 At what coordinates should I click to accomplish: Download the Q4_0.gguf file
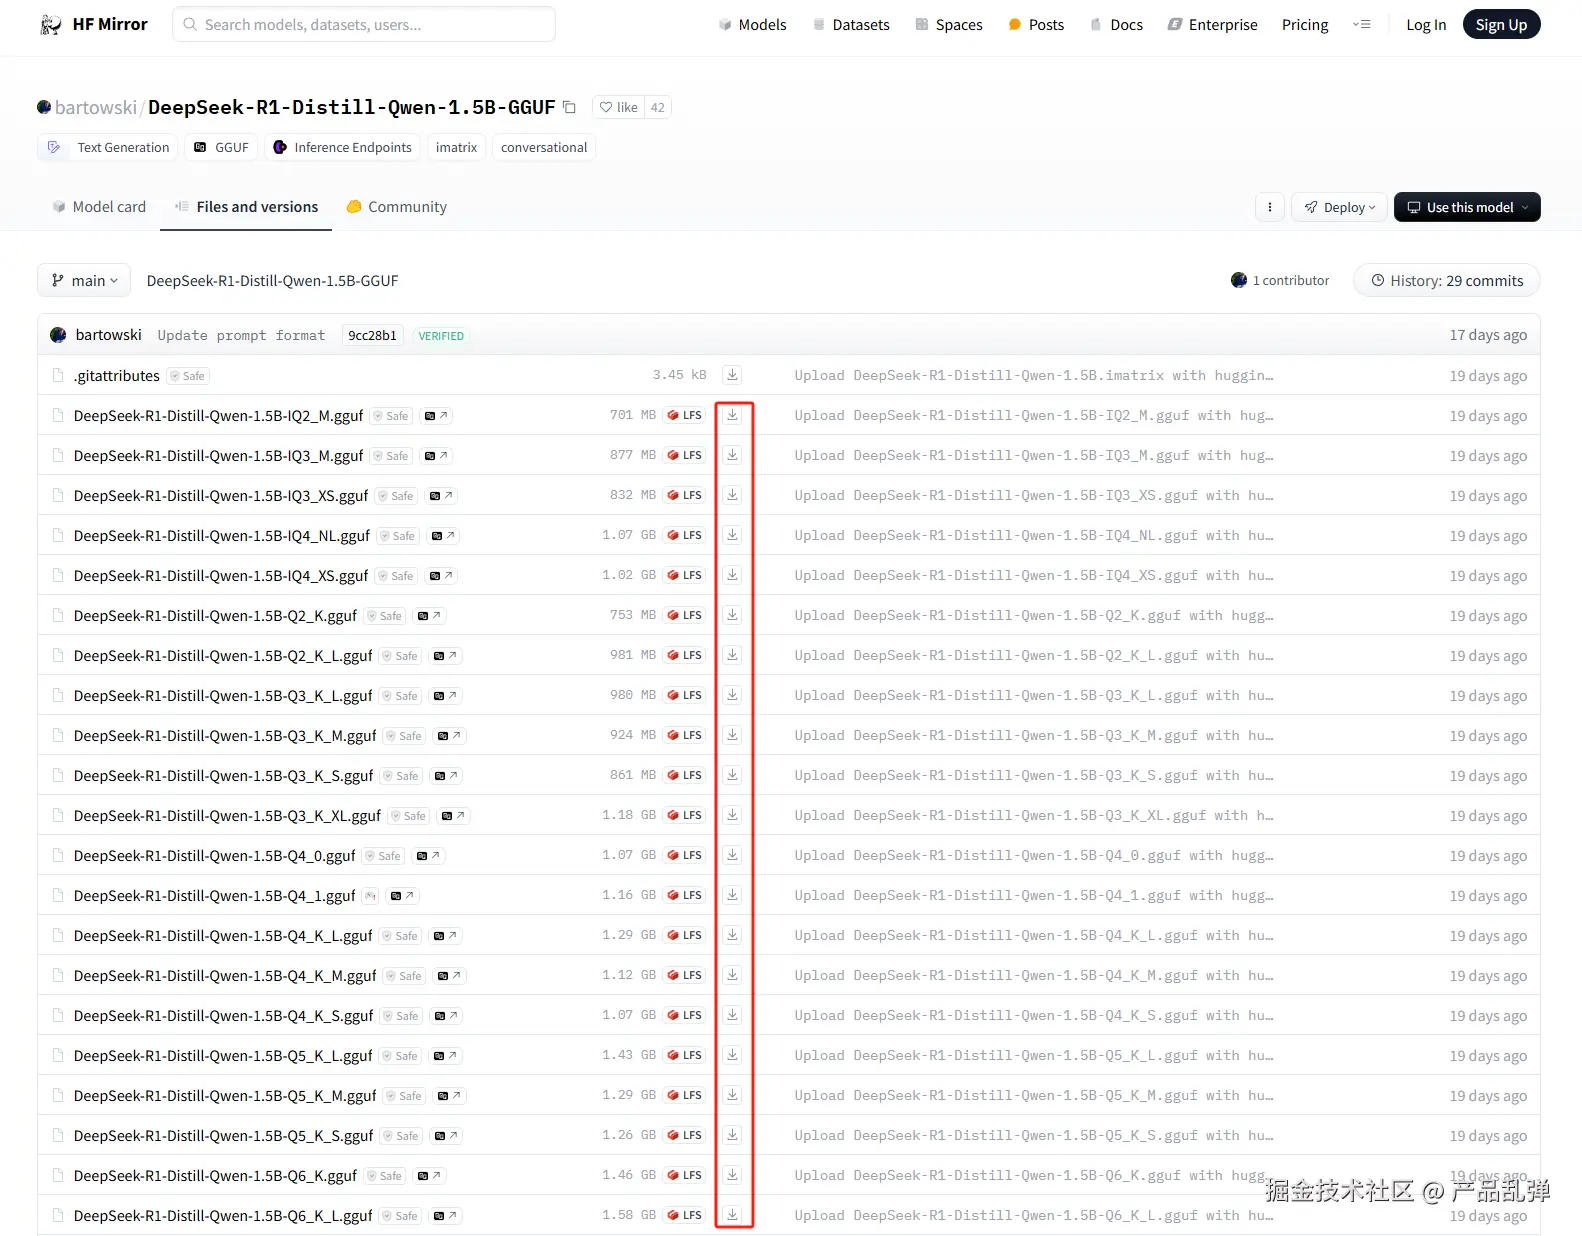click(x=732, y=855)
